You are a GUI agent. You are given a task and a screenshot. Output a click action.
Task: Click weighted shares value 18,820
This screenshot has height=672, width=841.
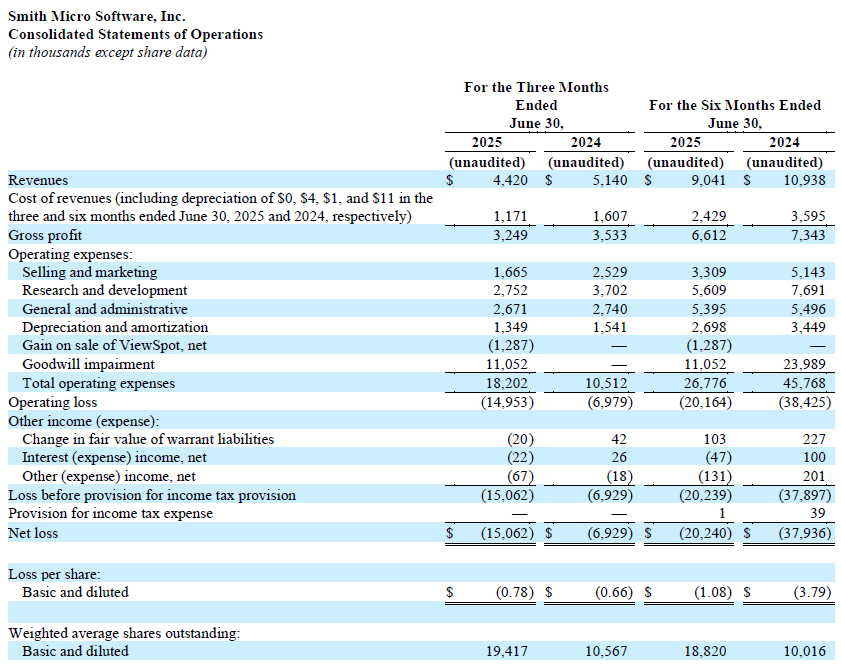(705, 652)
